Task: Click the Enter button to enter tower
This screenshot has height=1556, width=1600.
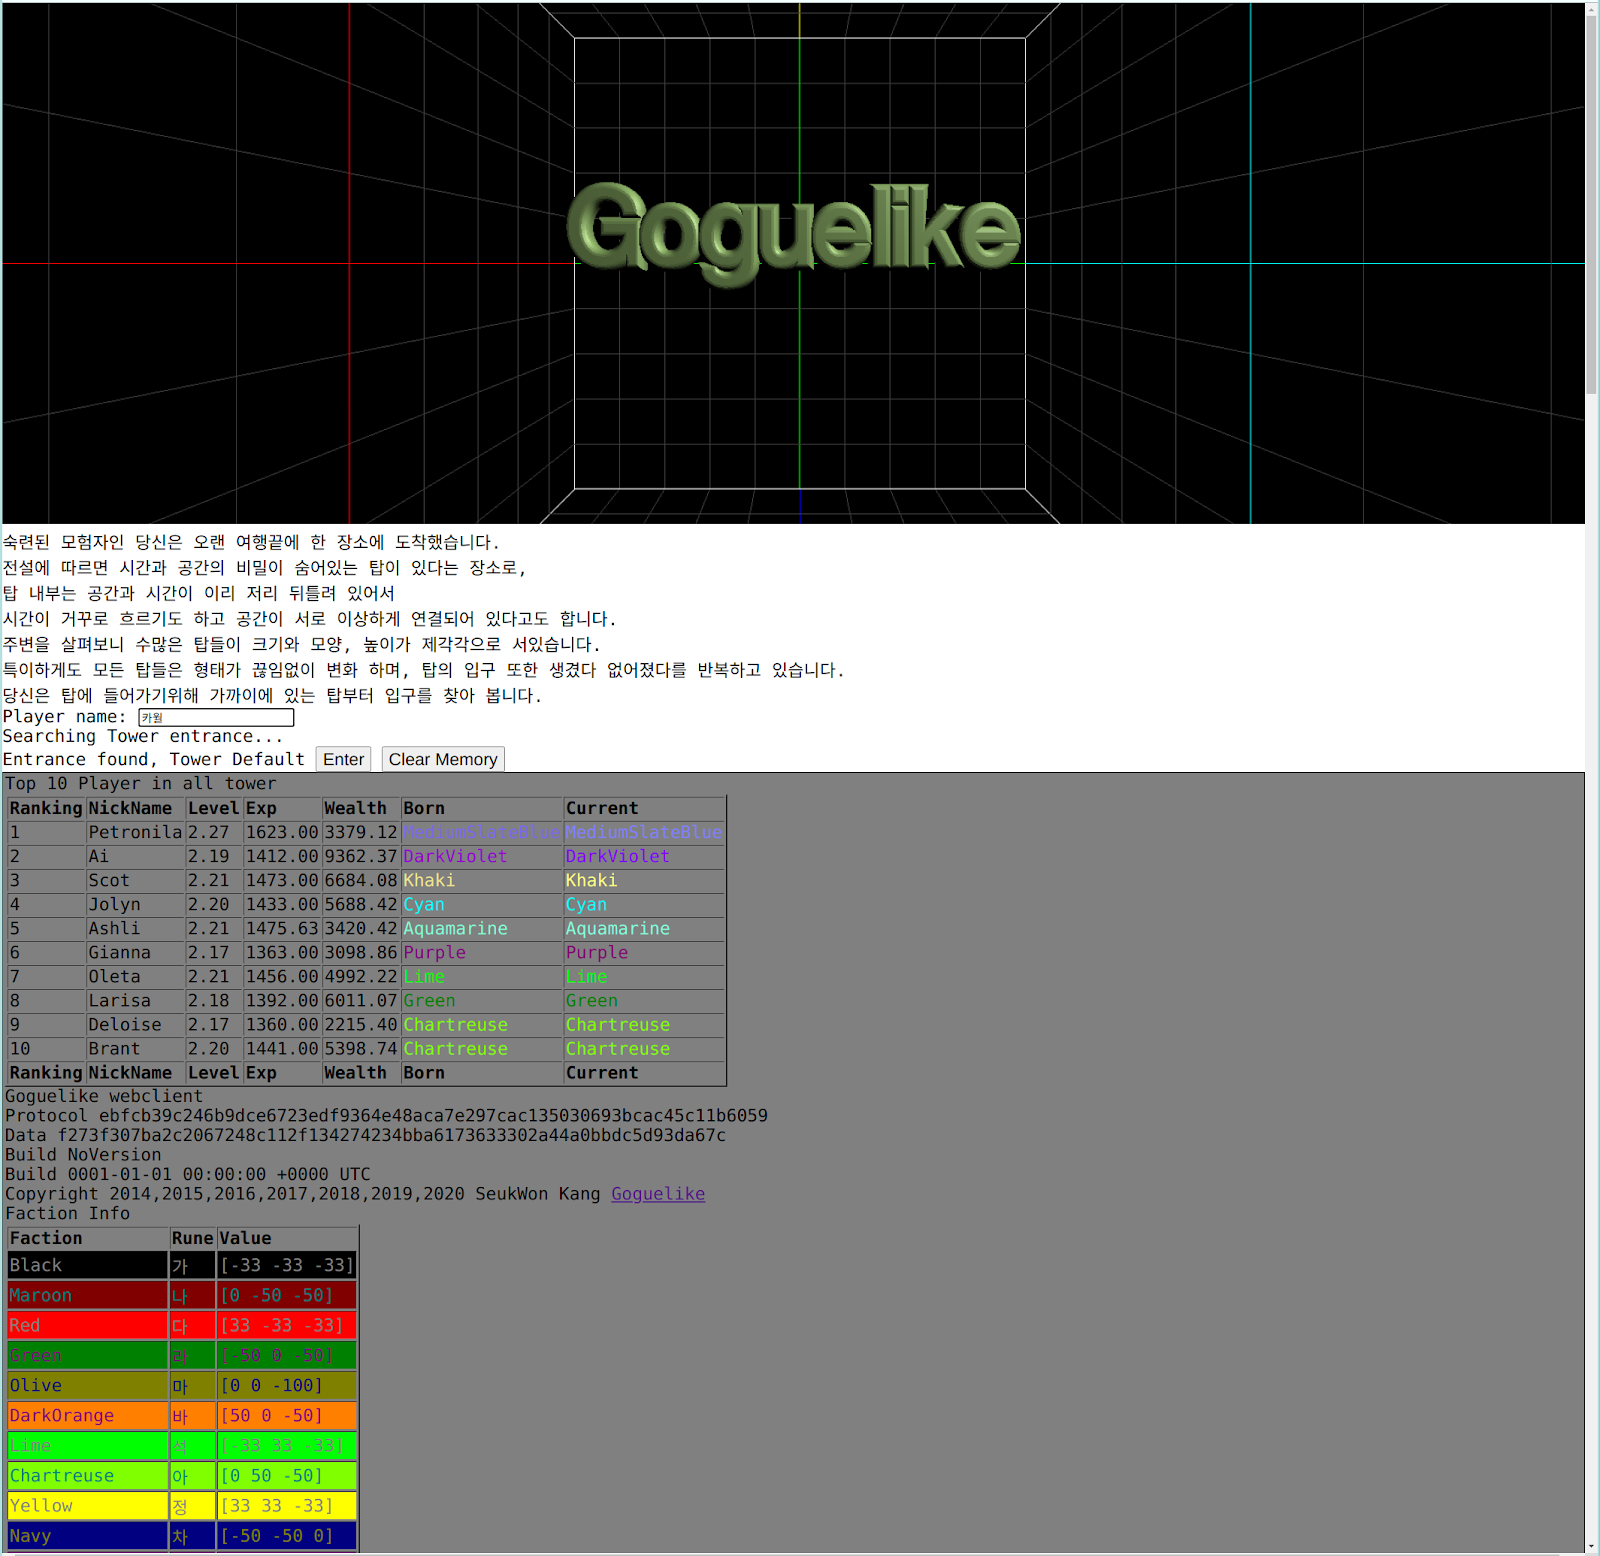Action: pyautogui.click(x=343, y=759)
